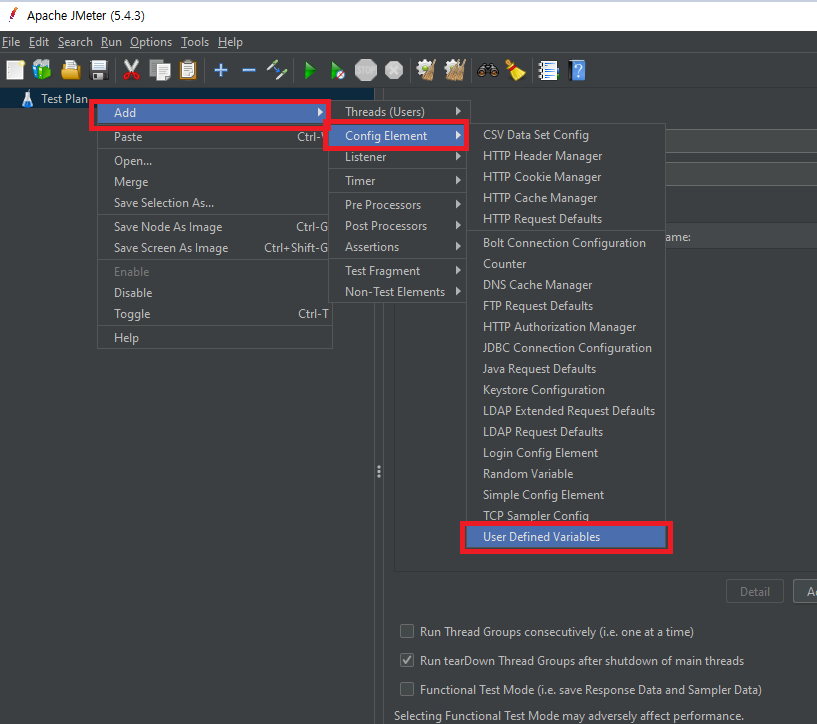Click the Copy icon in toolbar
817x724 pixels.
pos(160,70)
